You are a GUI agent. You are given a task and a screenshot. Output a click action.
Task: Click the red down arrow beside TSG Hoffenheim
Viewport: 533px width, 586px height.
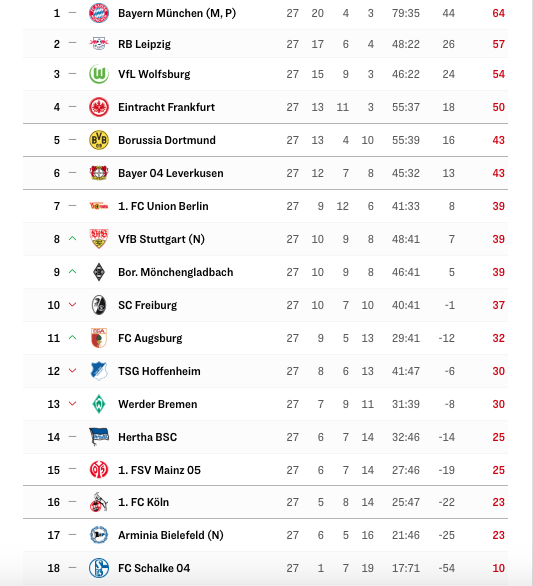[73, 371]
